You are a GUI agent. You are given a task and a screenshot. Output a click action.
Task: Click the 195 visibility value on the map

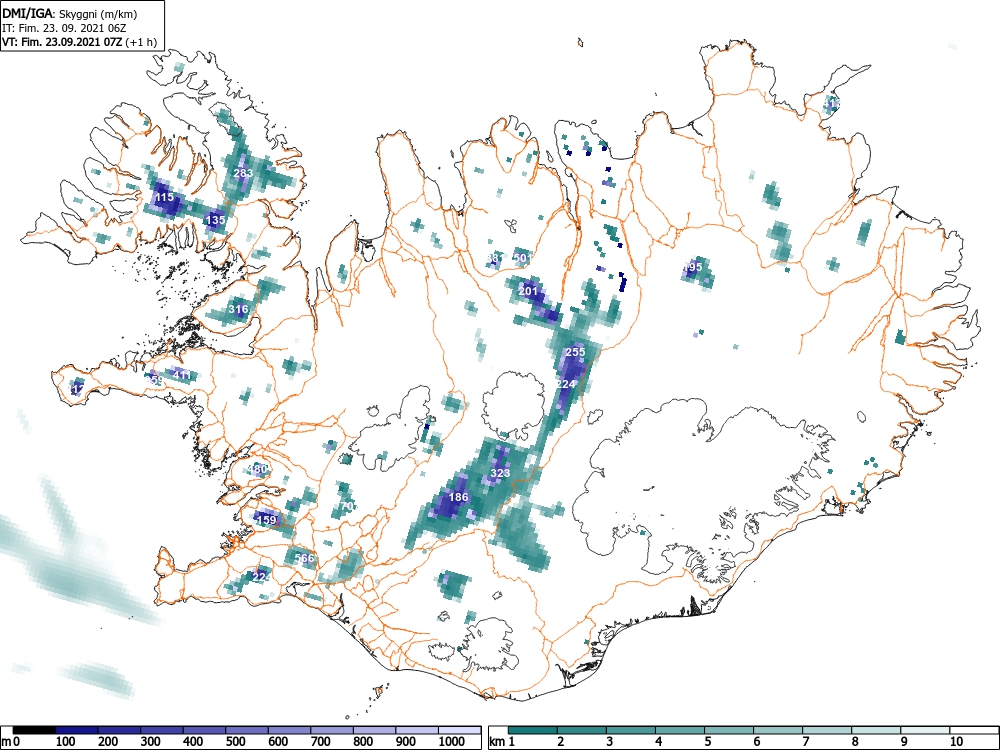coord(693,267)
